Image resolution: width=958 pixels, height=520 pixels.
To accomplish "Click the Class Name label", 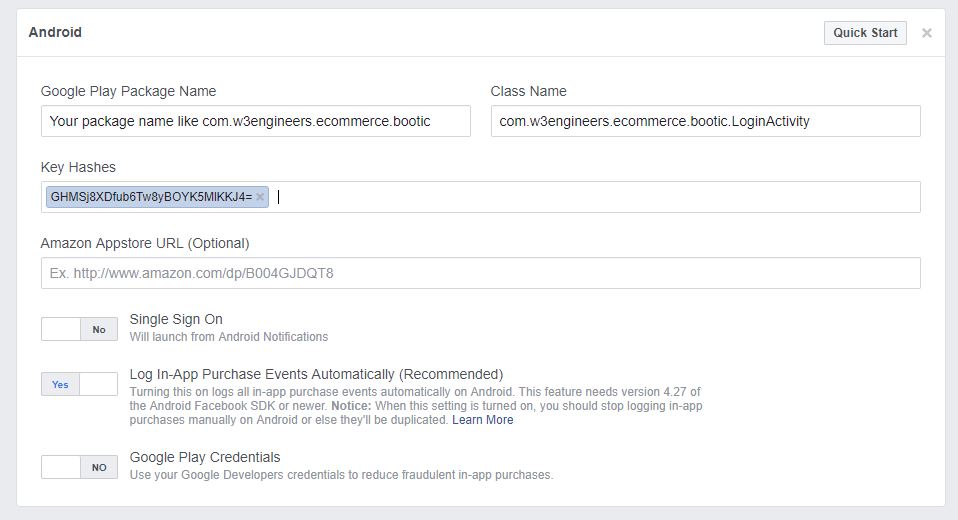I will pos(528,91).
